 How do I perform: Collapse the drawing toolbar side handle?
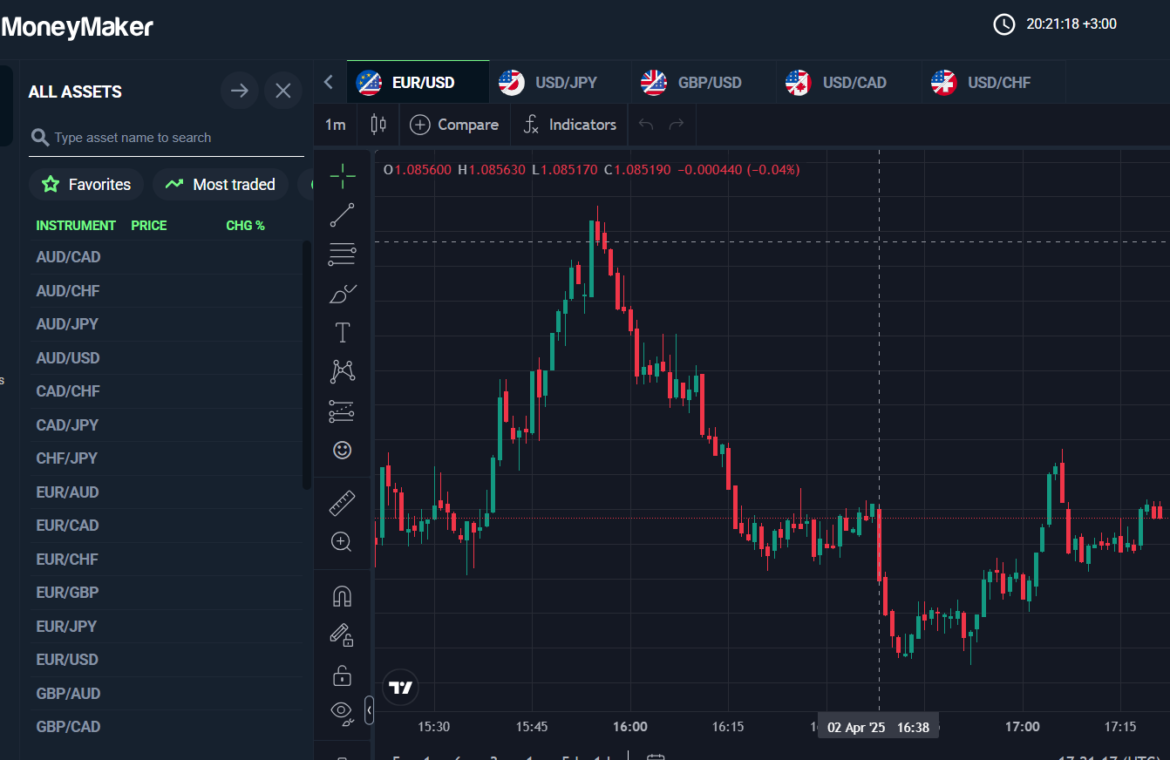click(369, 711)
